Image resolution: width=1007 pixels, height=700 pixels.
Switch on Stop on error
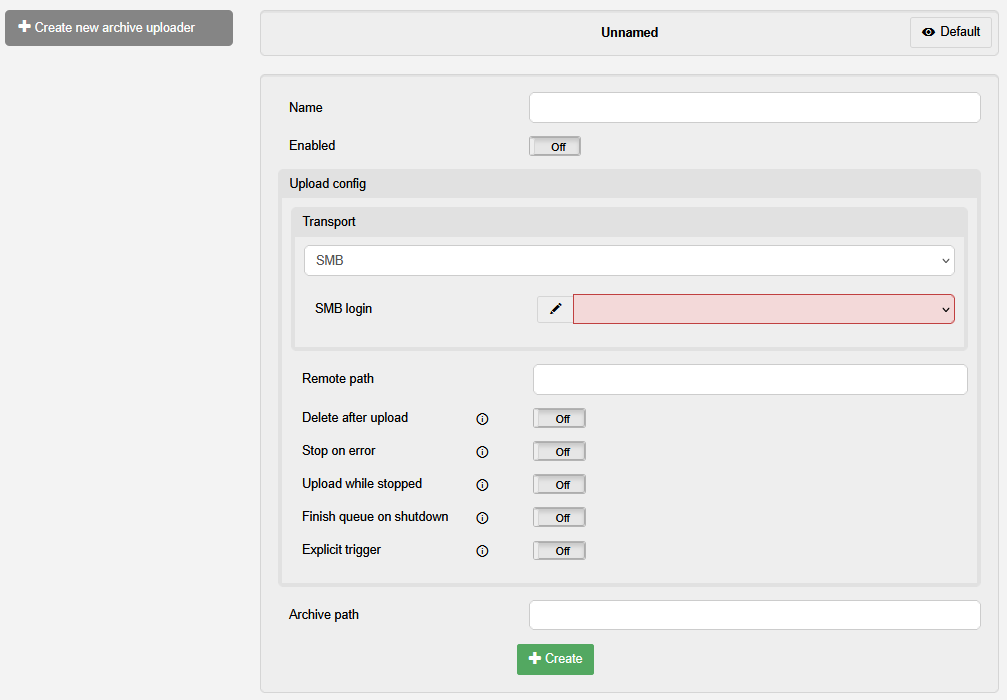pos(559,452)
